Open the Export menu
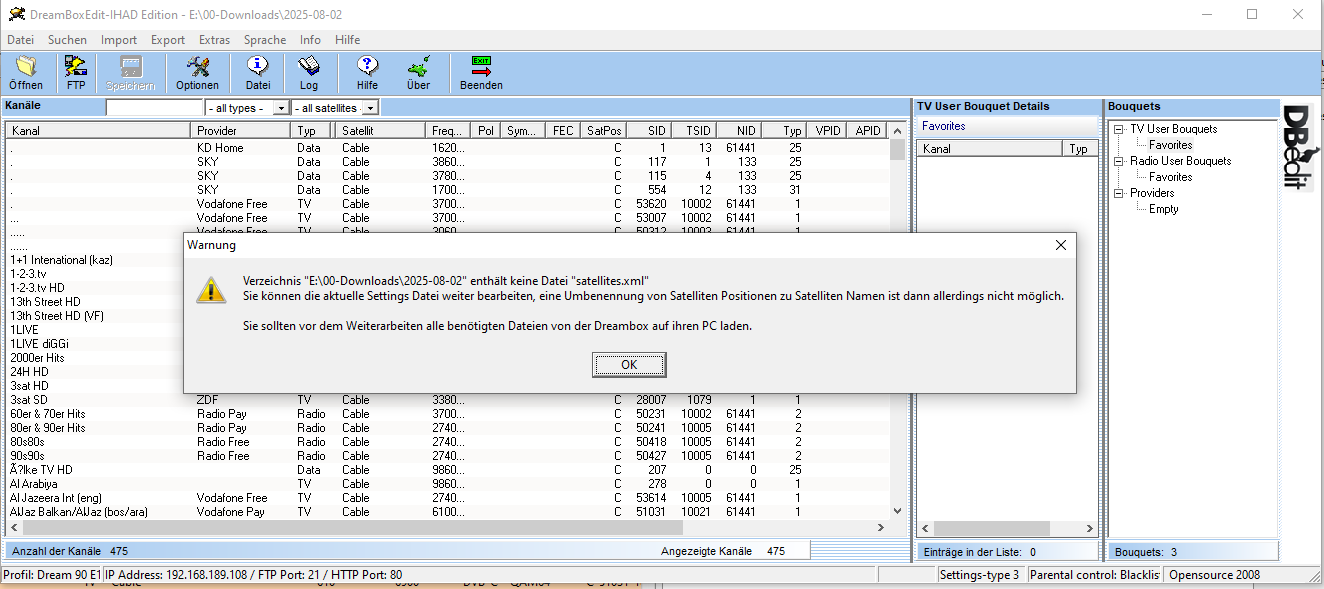Image resolution: width=1324 pixels, height=589 pixels. [x=168, y=40]
